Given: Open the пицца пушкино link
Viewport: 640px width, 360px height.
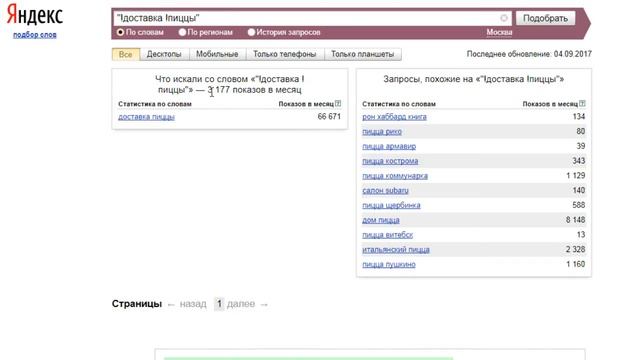Looking at the screenshot, I should [x=389, y=264].
